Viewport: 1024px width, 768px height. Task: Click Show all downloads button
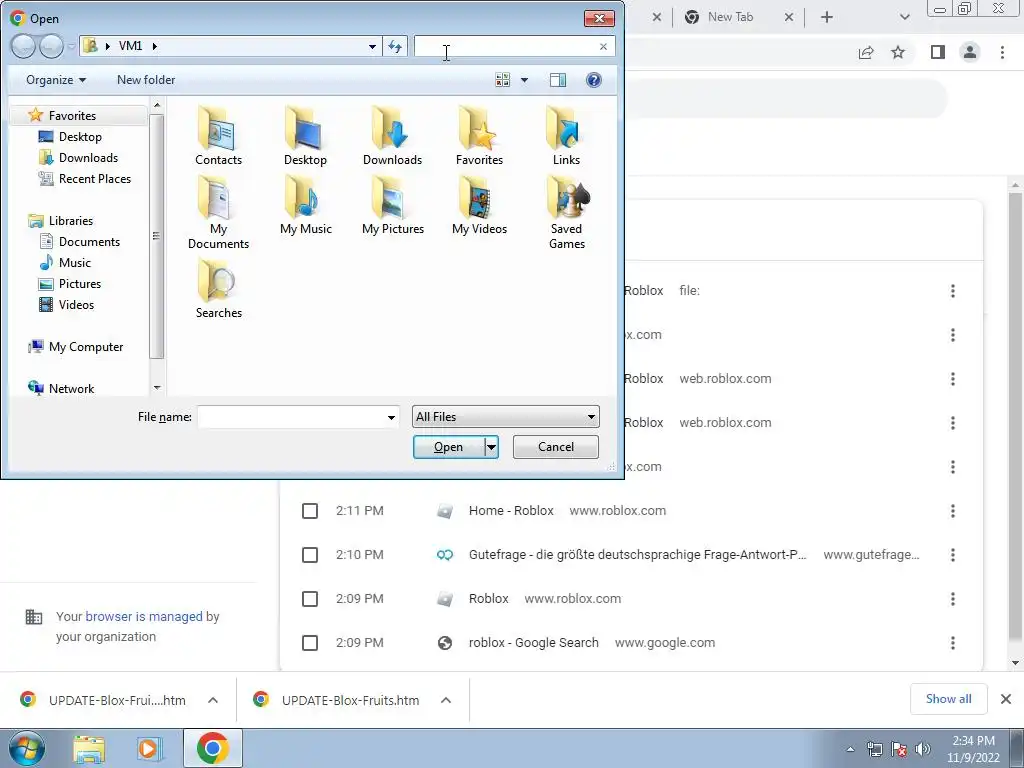click(x=948, y=699)
